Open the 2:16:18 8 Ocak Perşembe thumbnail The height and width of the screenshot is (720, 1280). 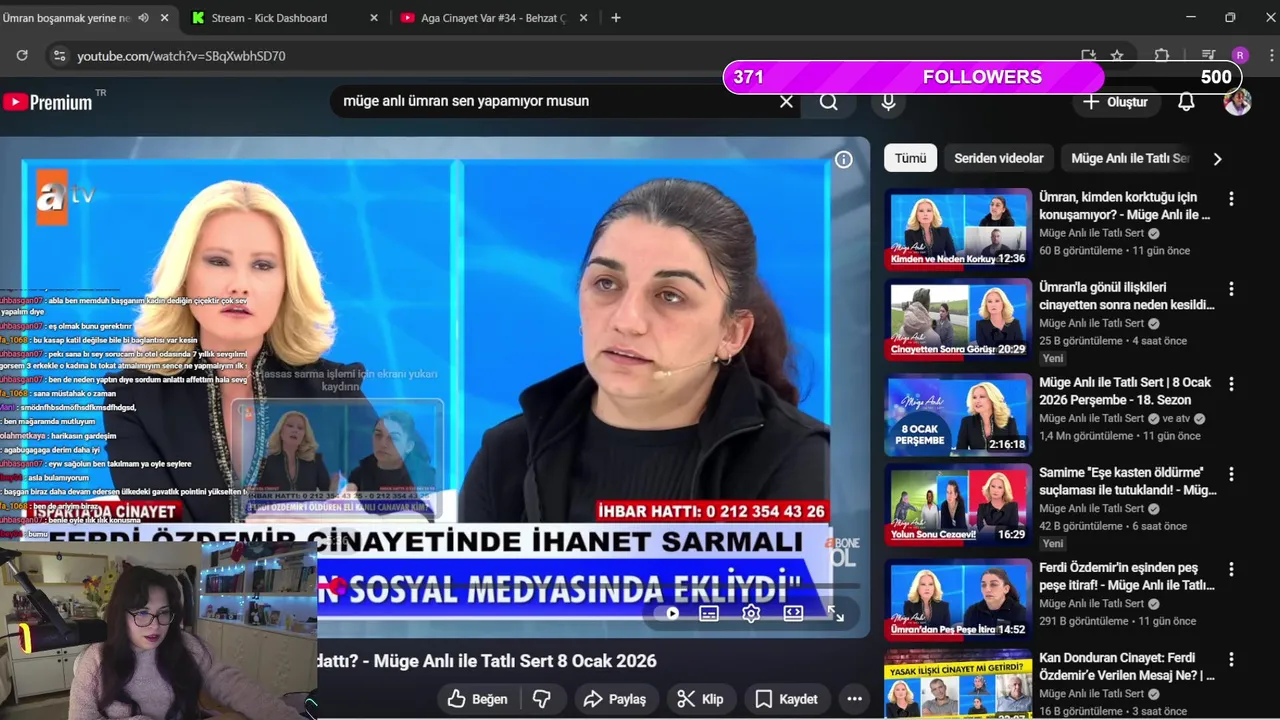coord(958,414)
